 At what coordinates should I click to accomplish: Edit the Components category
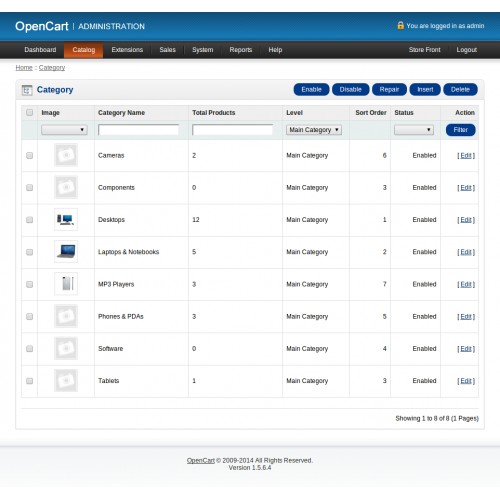[x=466, y=188]
